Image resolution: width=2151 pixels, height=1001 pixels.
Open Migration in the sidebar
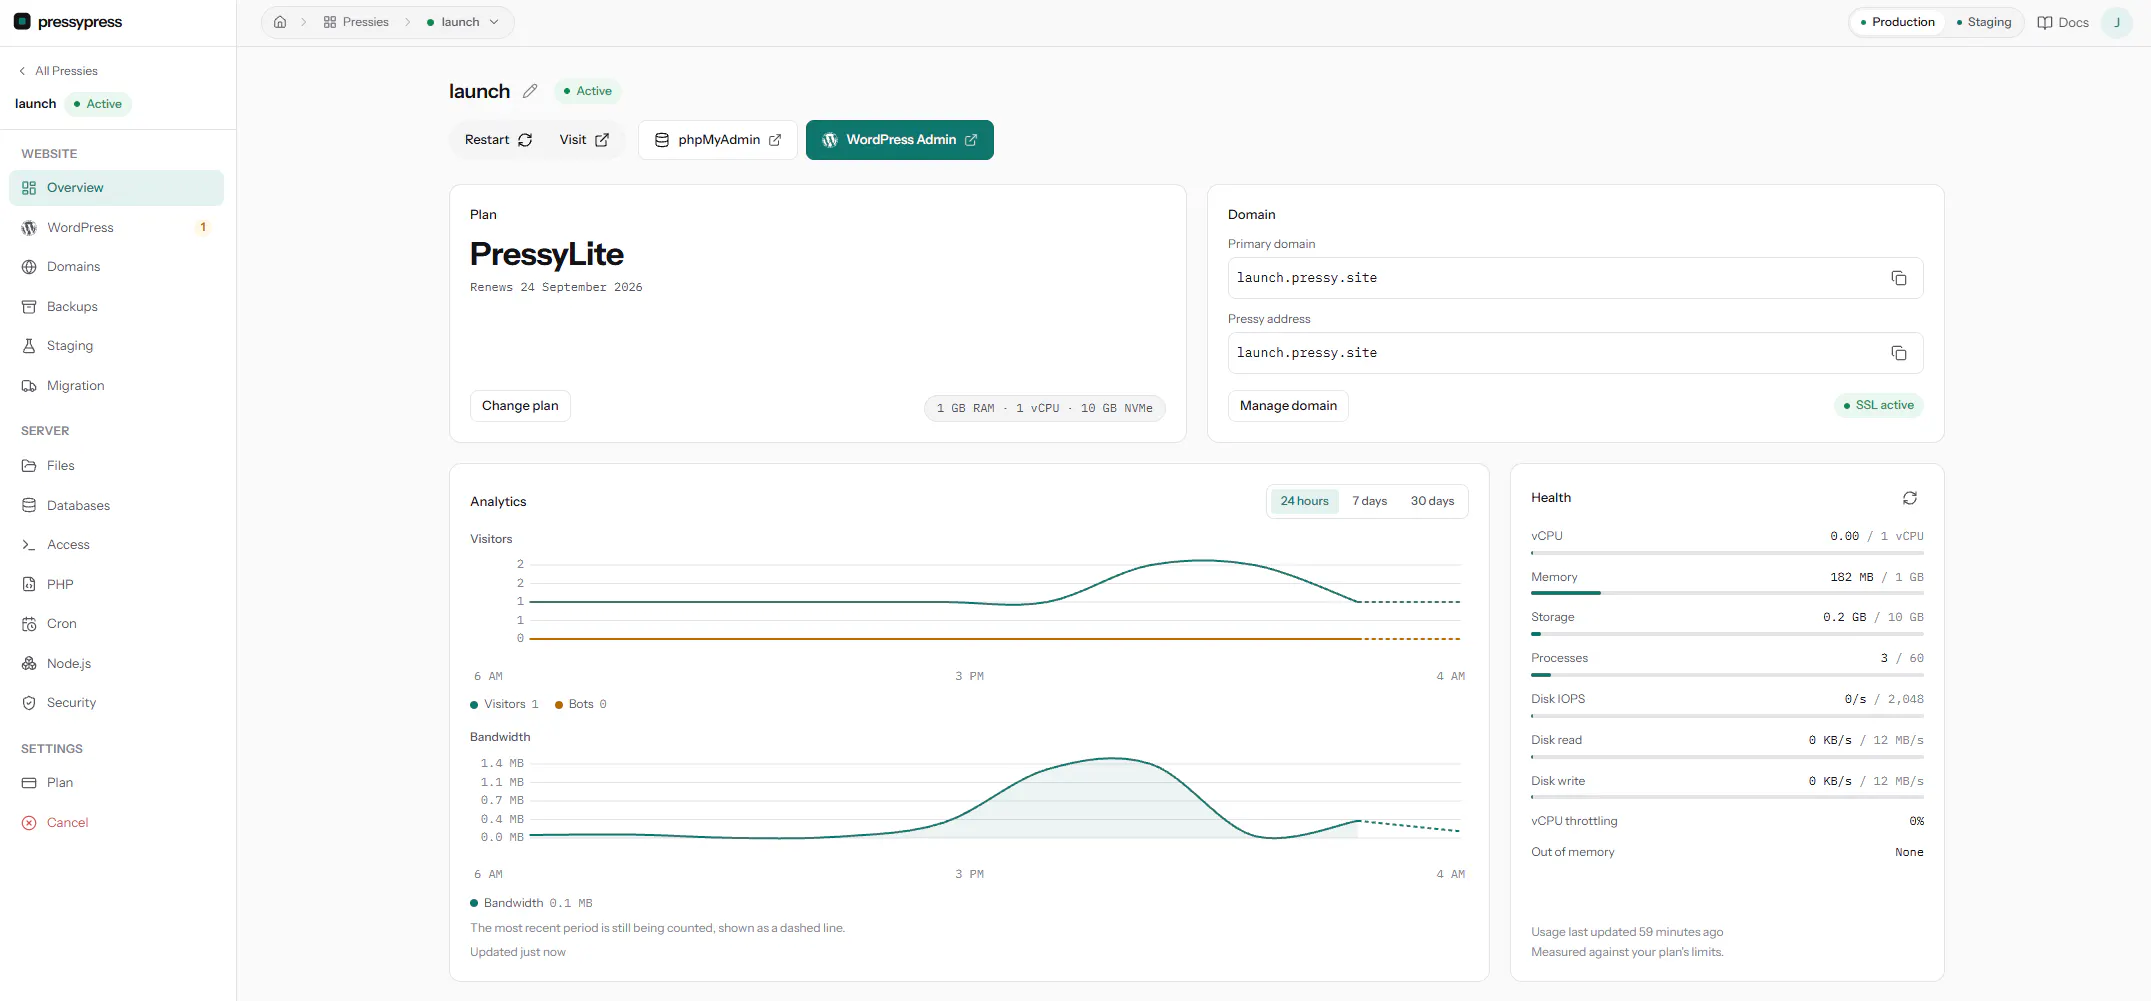[116, 386]
